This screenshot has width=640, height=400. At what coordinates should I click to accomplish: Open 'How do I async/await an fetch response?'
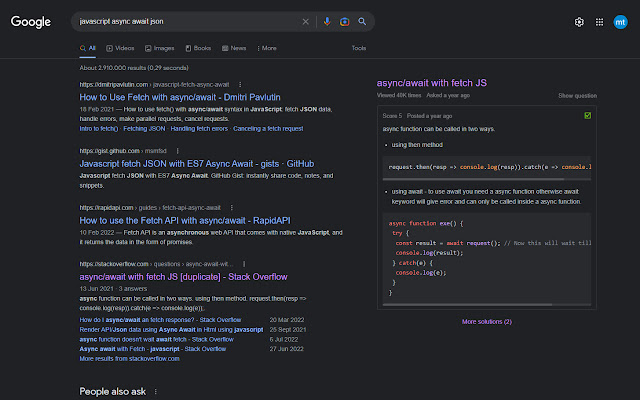[160, 320]
